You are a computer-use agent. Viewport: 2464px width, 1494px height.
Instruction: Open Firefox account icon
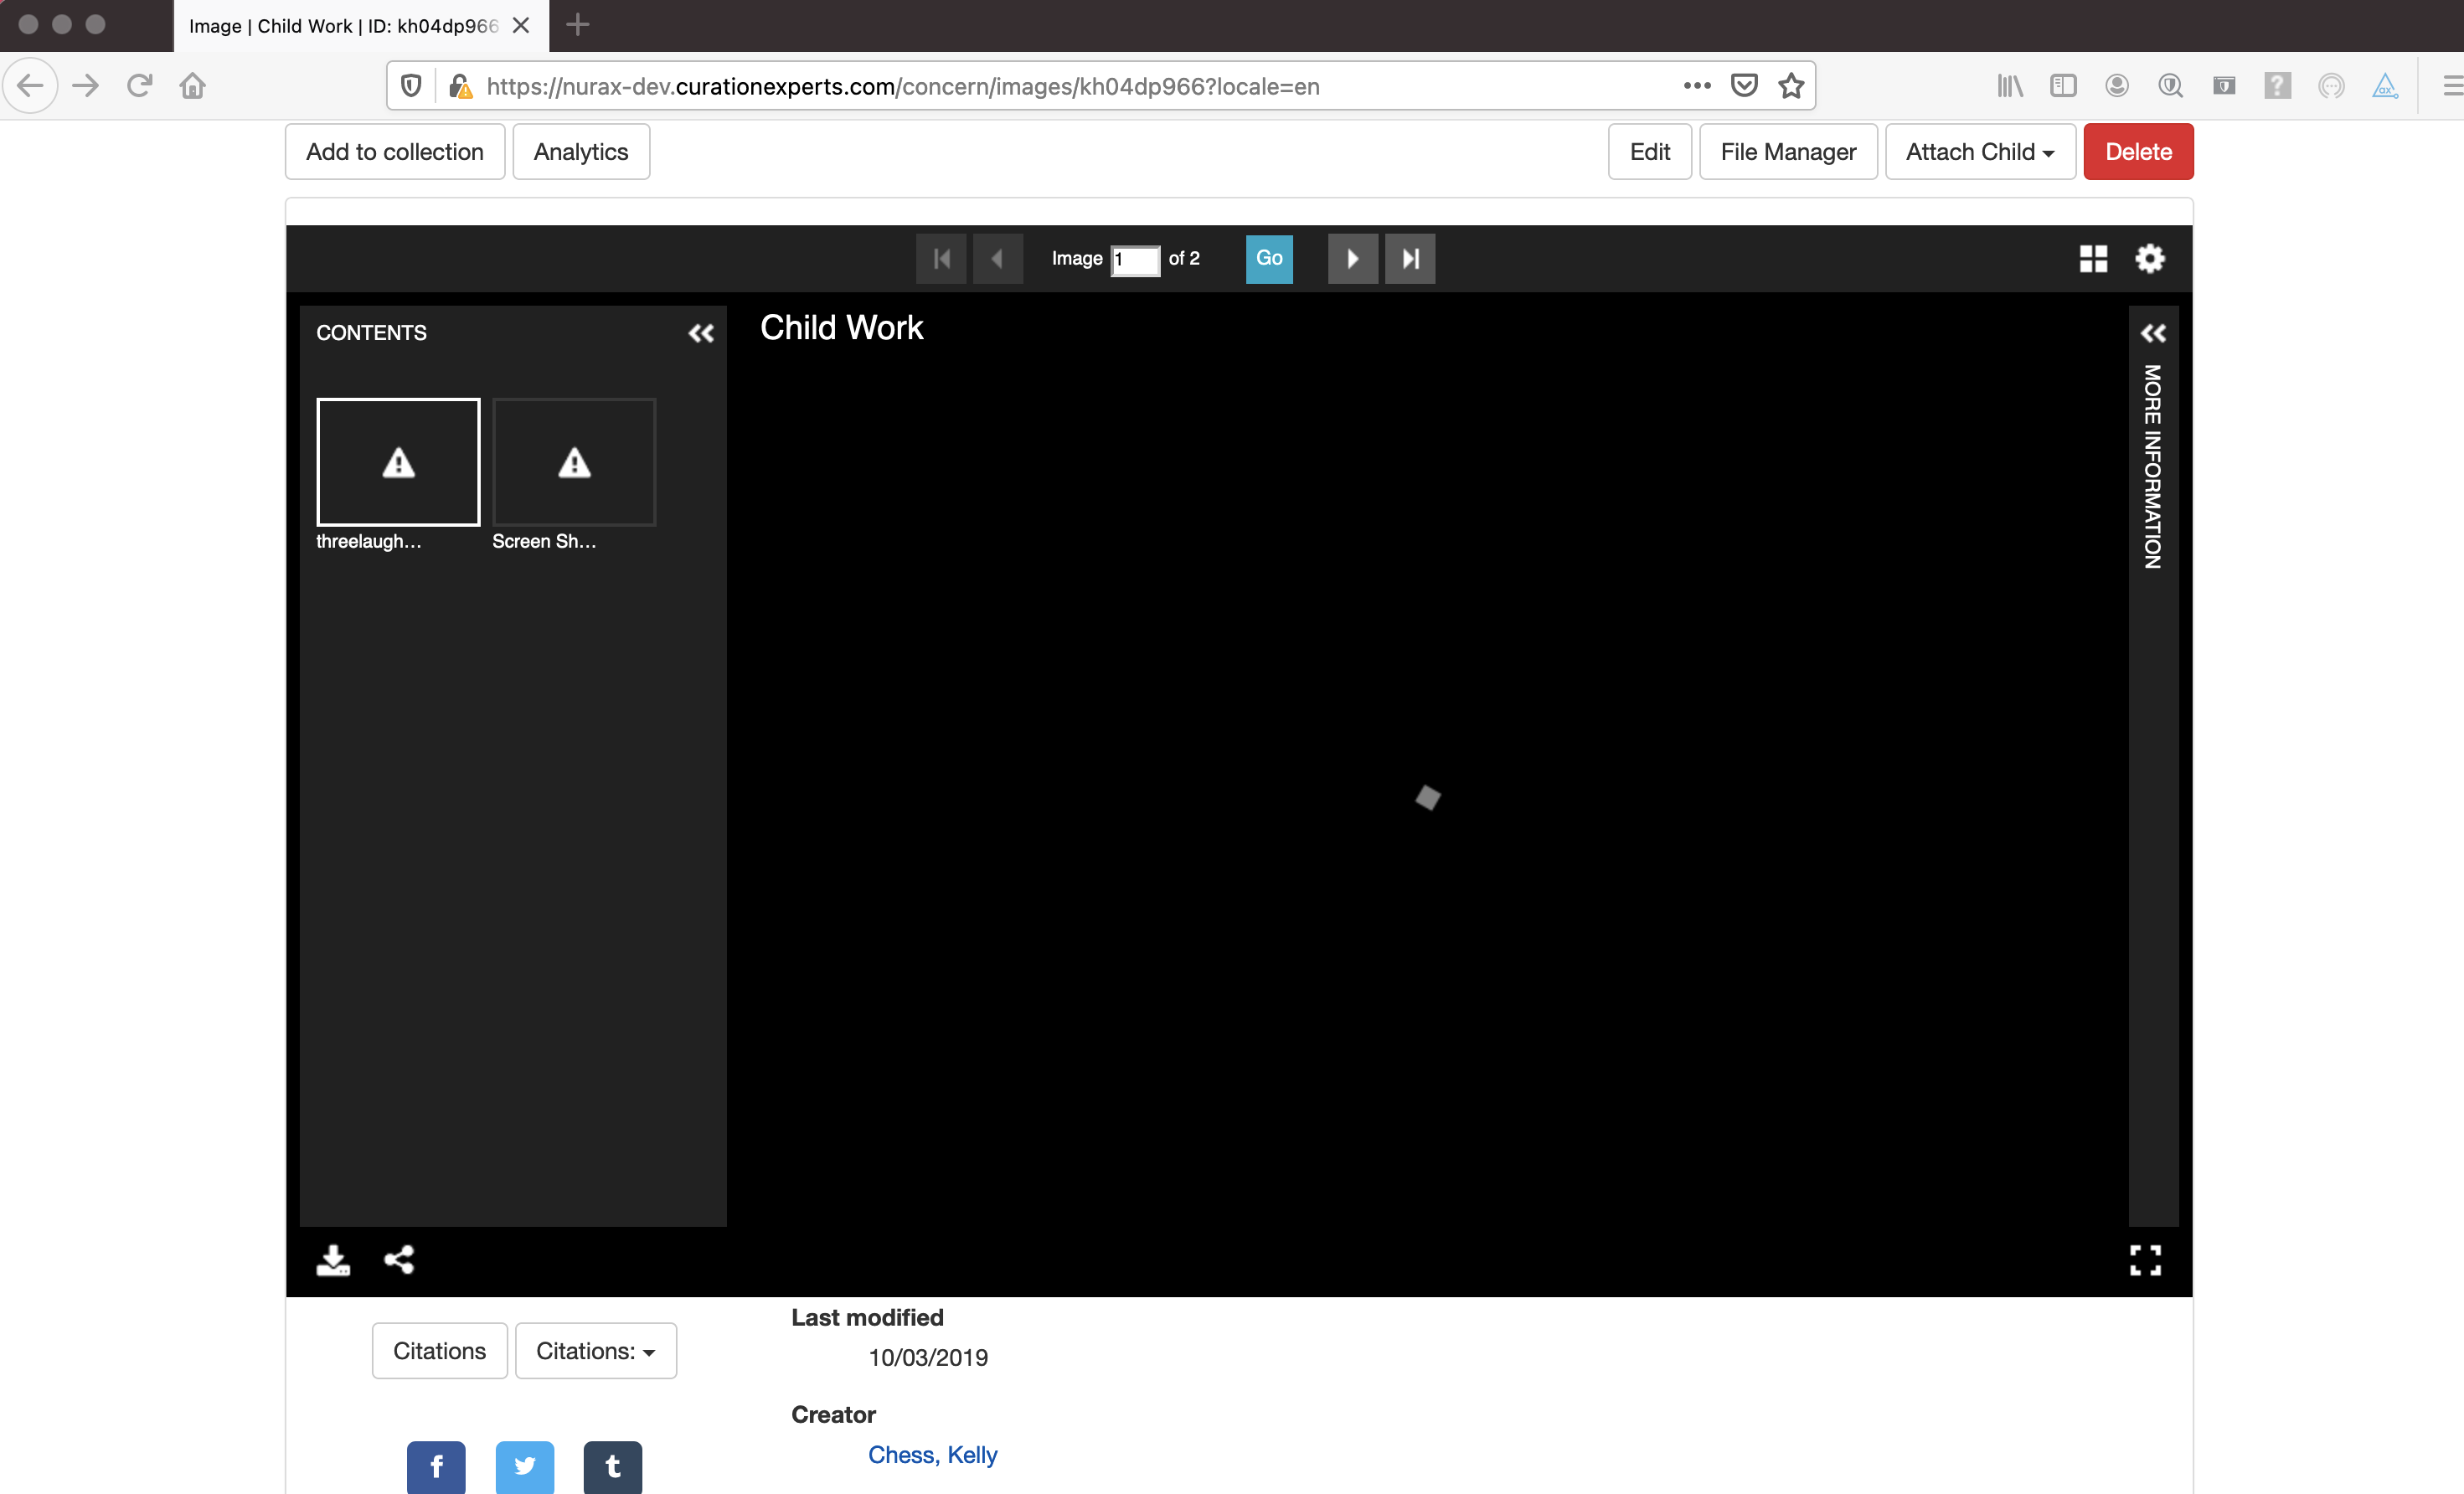tap(2117, 86)
